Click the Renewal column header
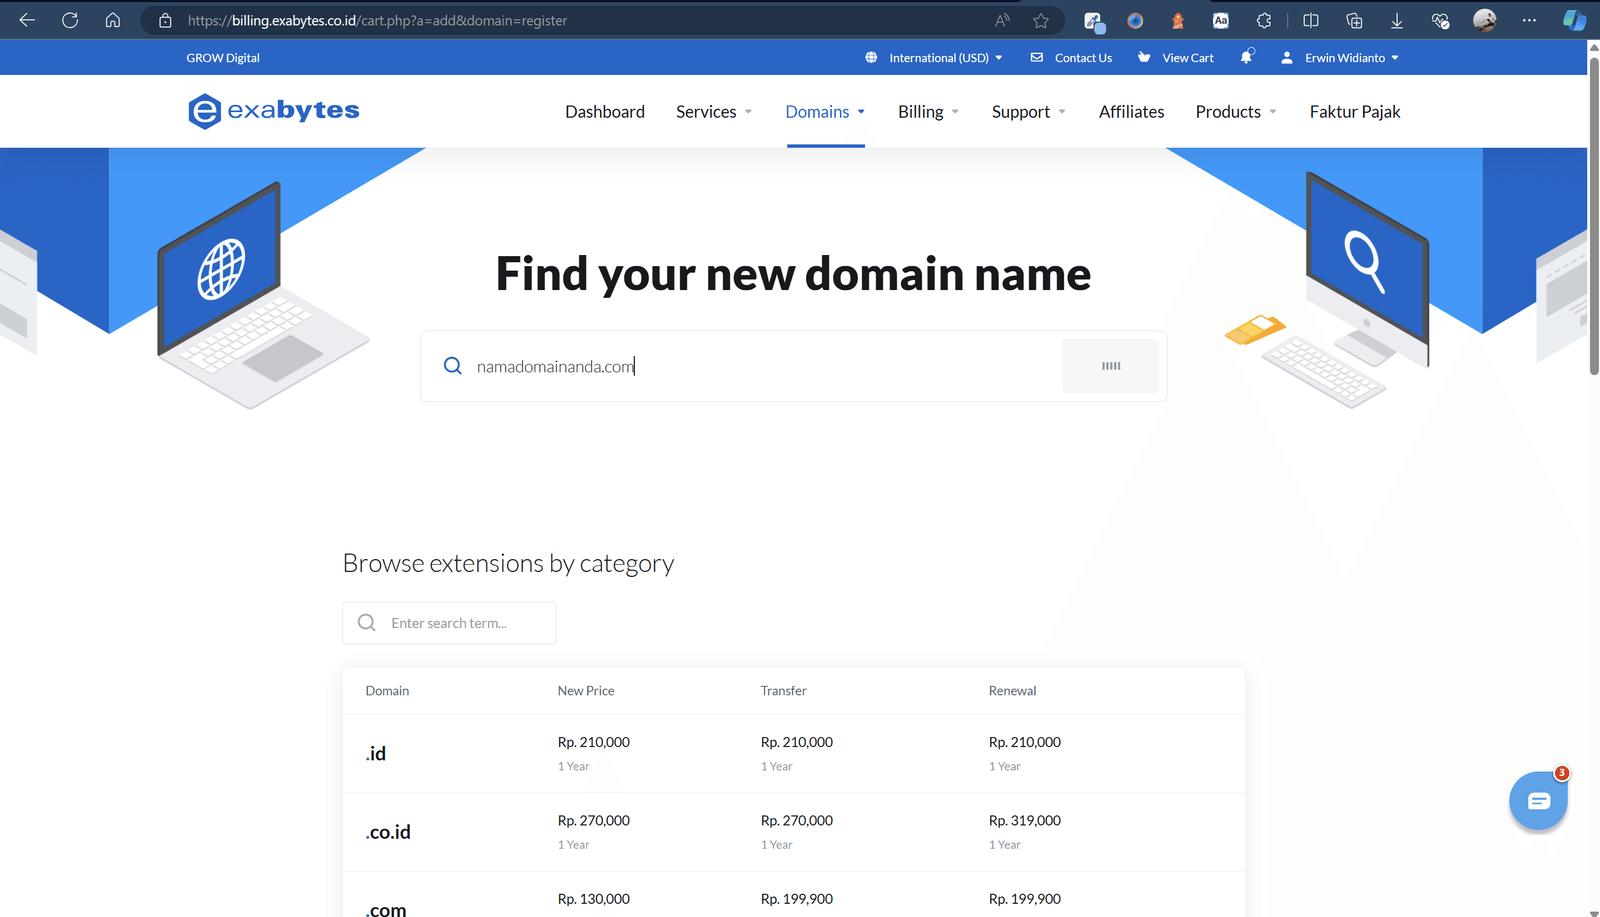 click(x=1012, y=691)
